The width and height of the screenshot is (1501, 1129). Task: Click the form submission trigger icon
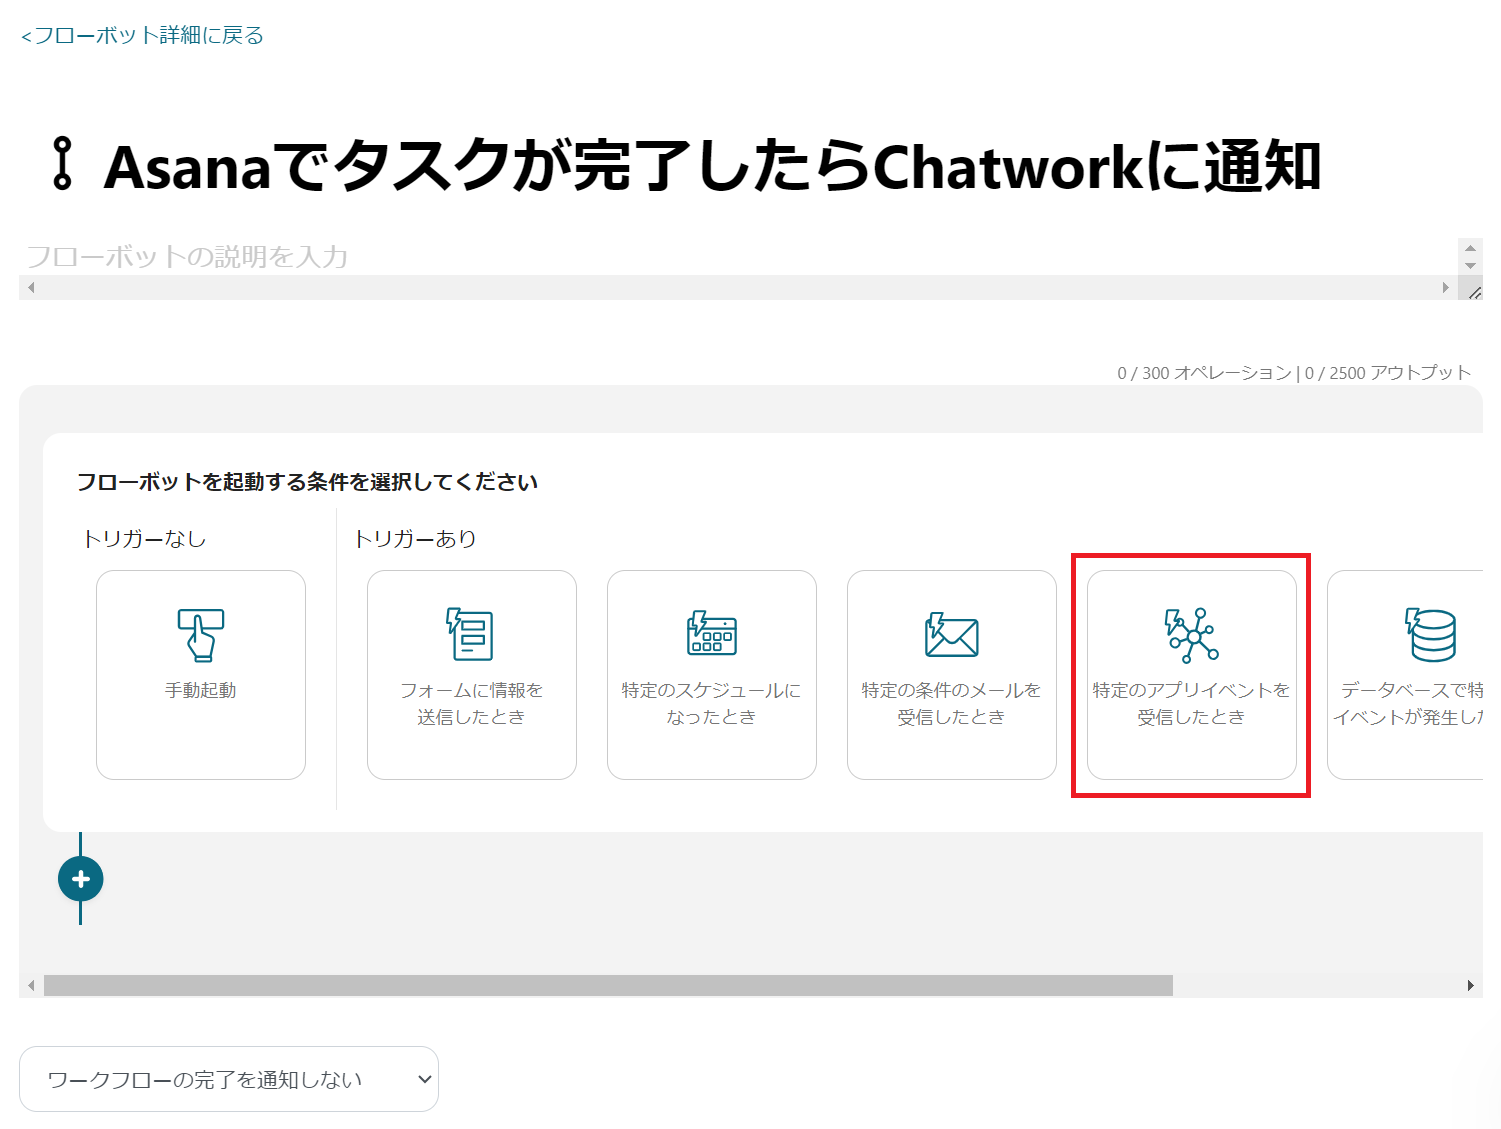pos(470,634)
